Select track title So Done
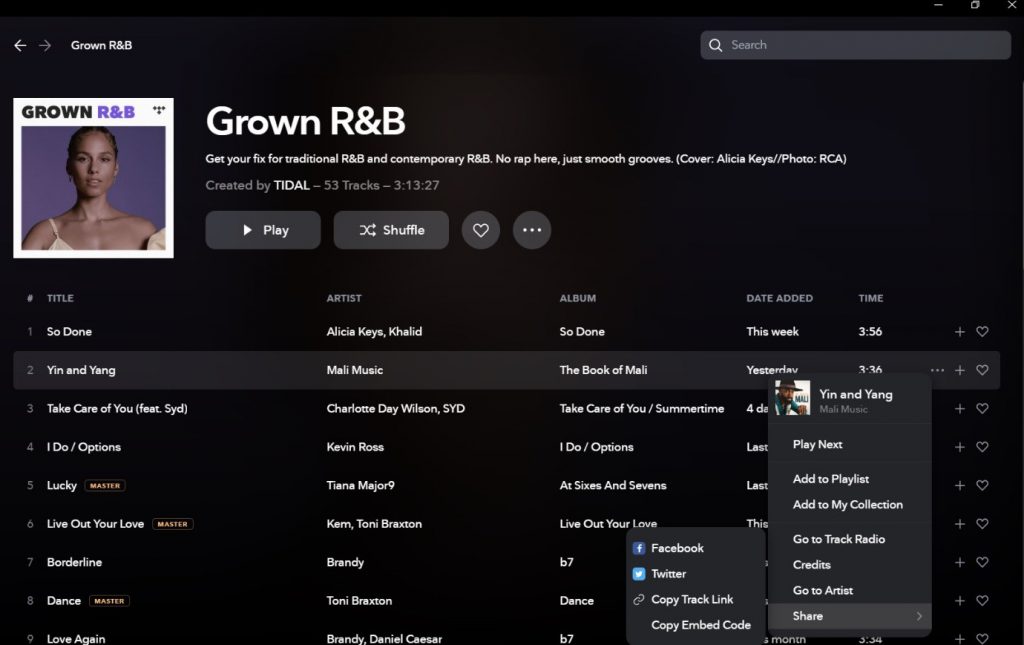The width and height of the screenshot is (1024, 645). click(69, 332)
